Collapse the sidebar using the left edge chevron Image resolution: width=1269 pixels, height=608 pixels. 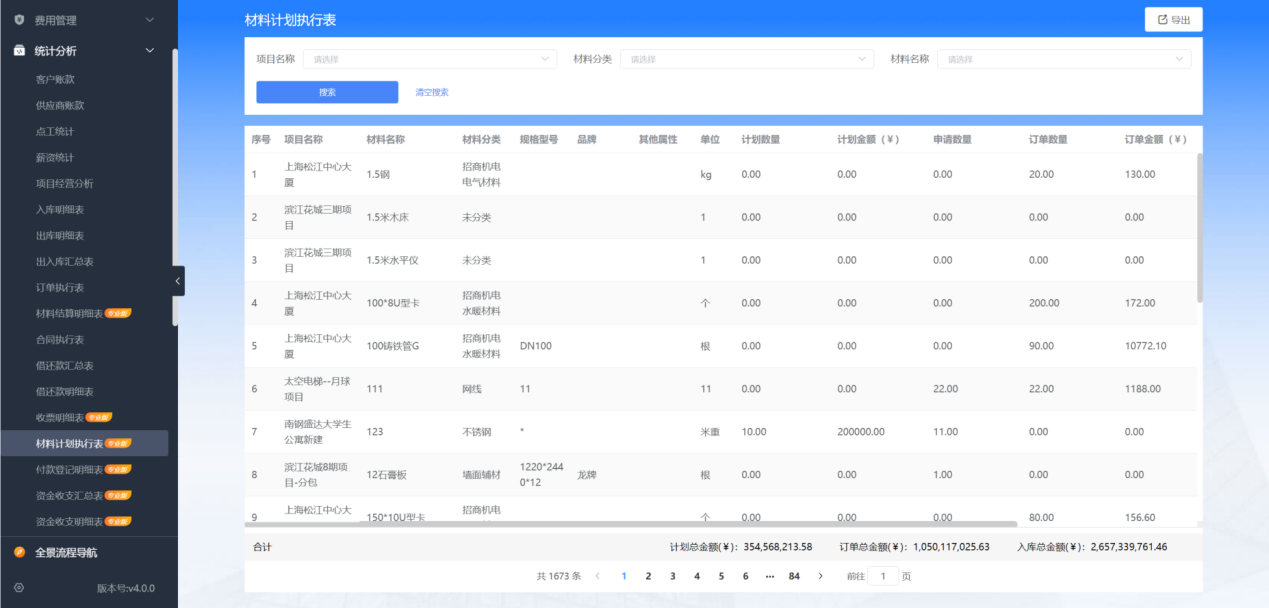coord(177,281)
